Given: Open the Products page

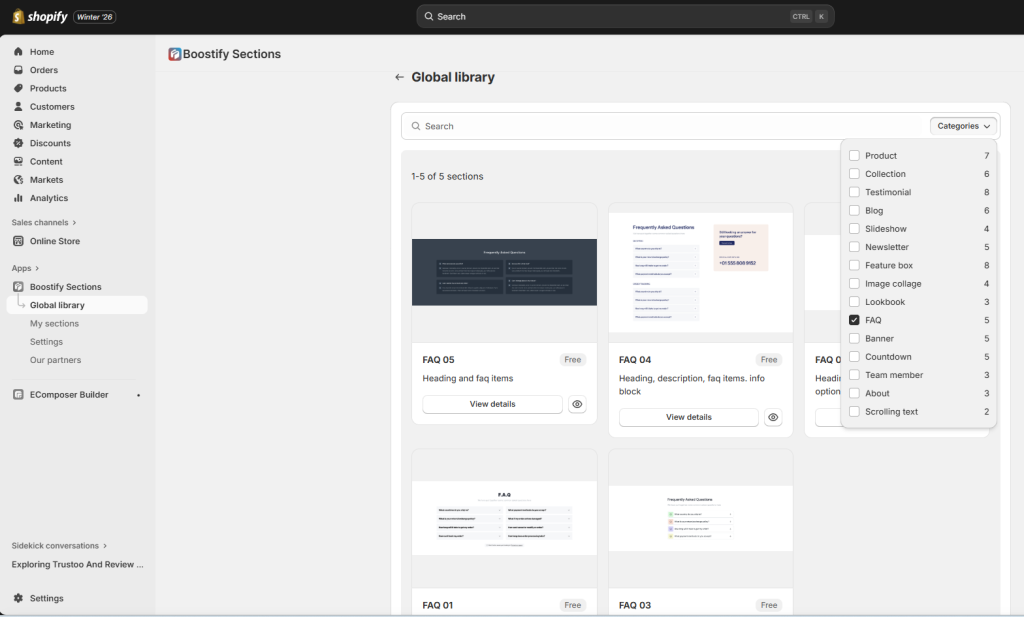Looking at the screenshot, I should [x=20, y=88].
